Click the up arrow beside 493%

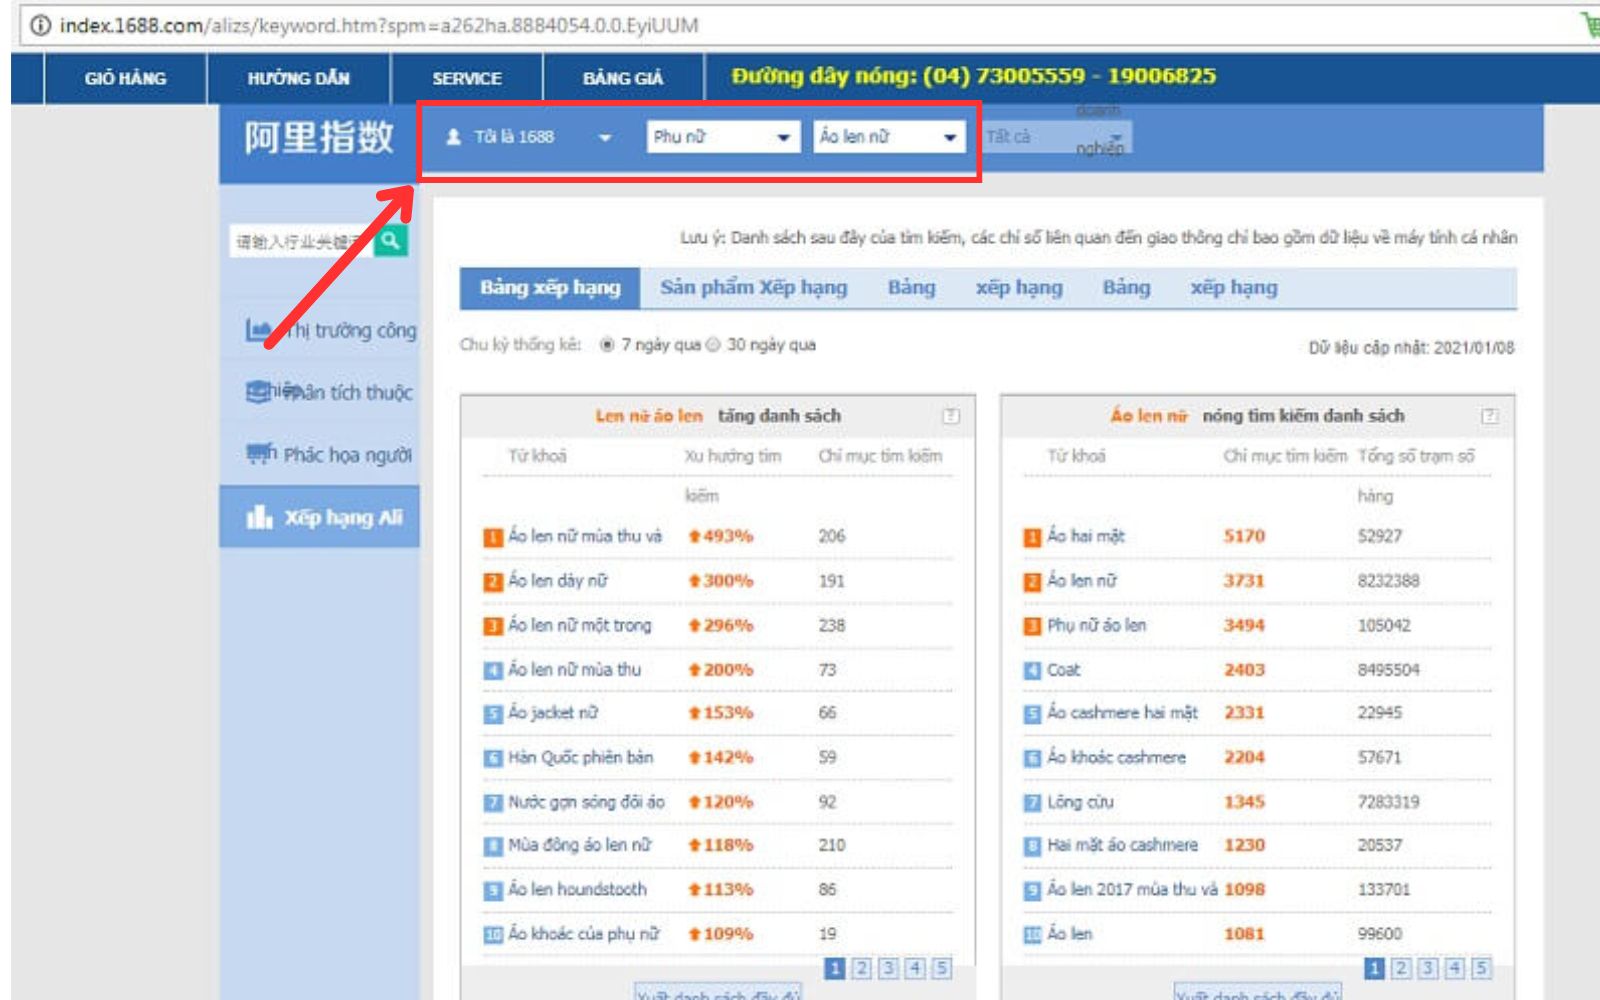point(694,536)
